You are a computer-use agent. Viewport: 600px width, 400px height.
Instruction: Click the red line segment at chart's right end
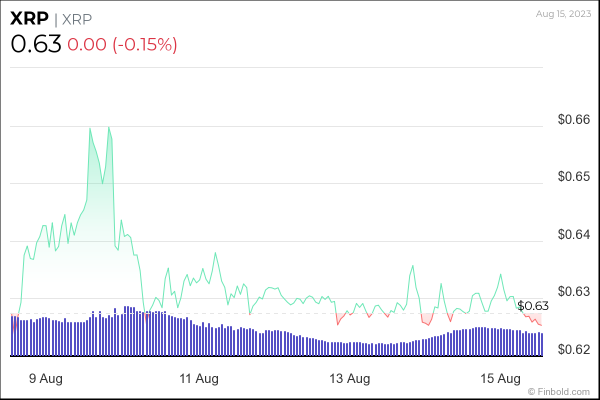536,322
